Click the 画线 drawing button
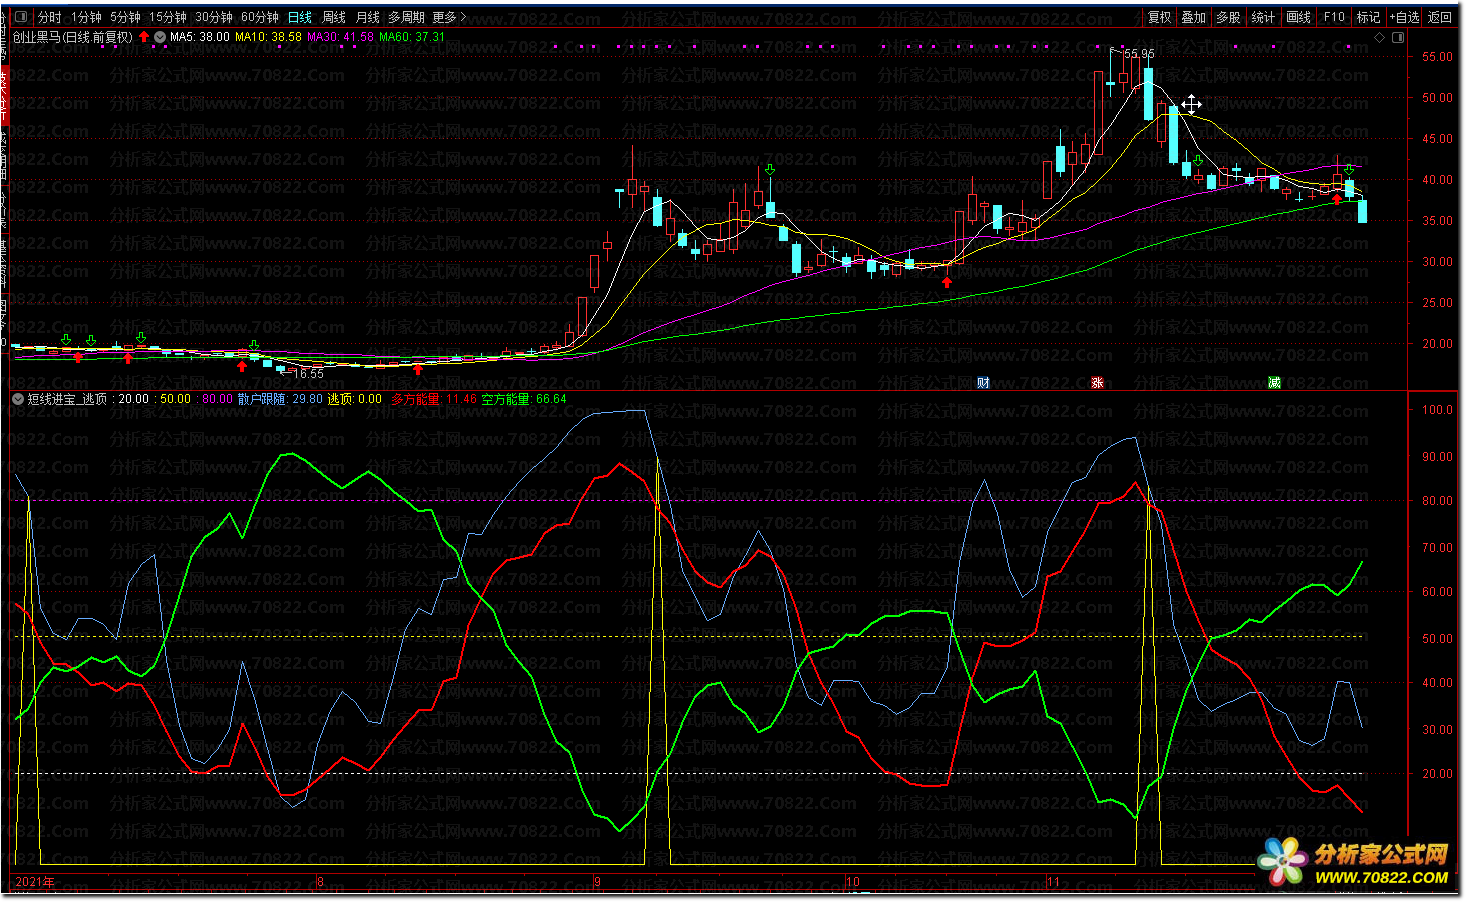 [x=1298, y=17]
